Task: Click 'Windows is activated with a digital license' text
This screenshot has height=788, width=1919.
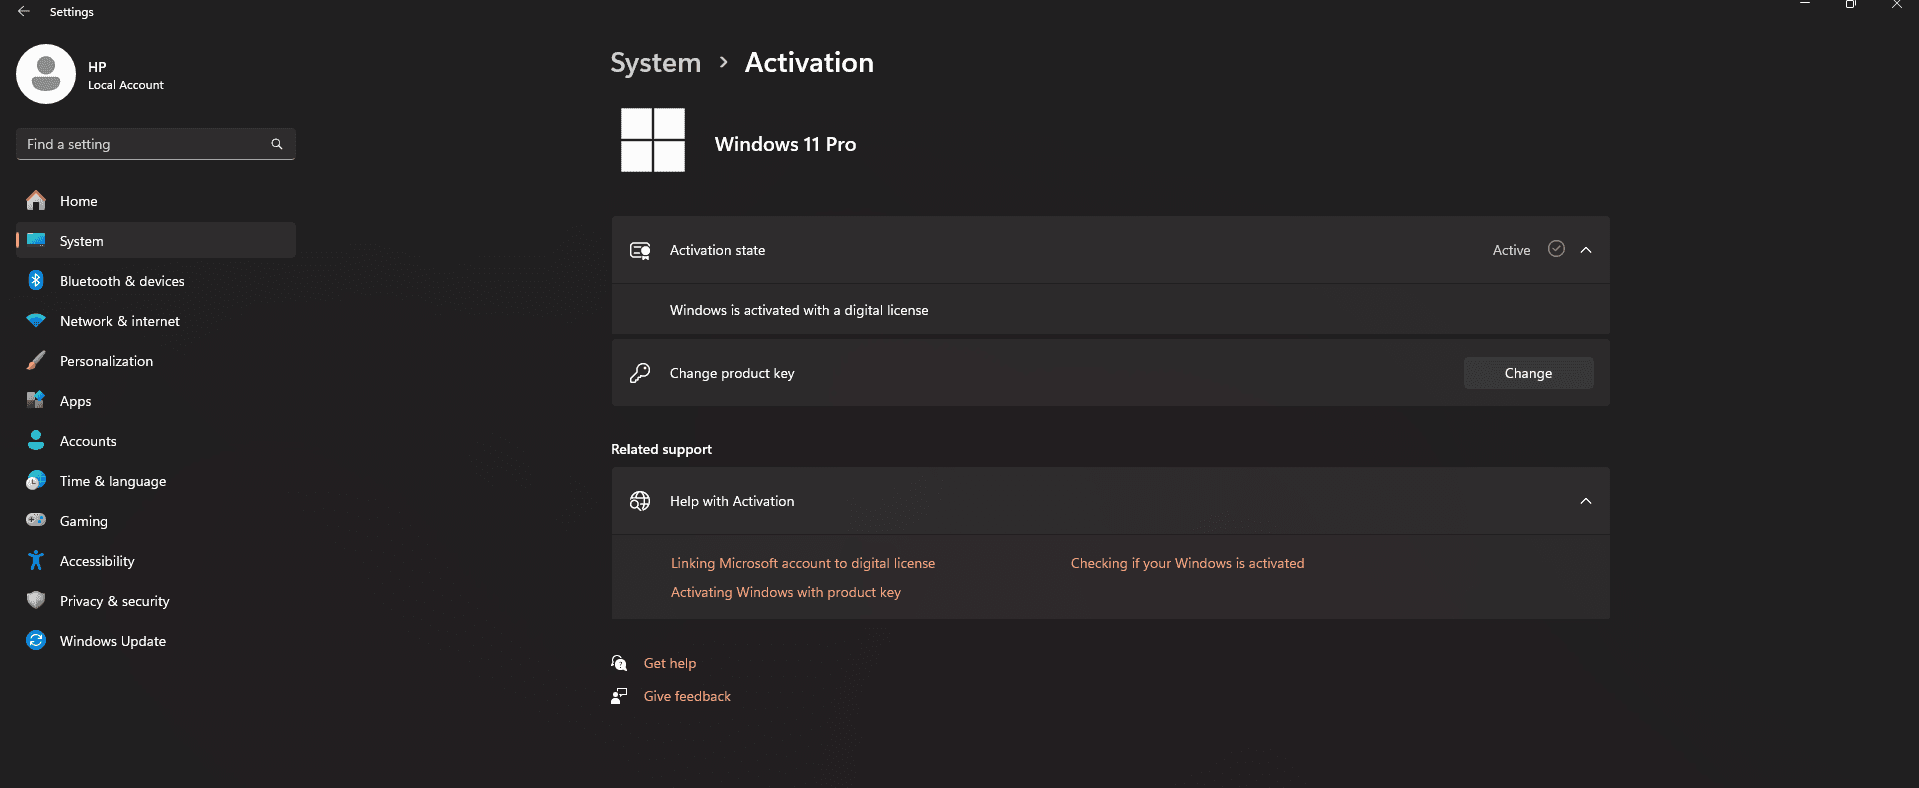Action: tap(799, 310)
